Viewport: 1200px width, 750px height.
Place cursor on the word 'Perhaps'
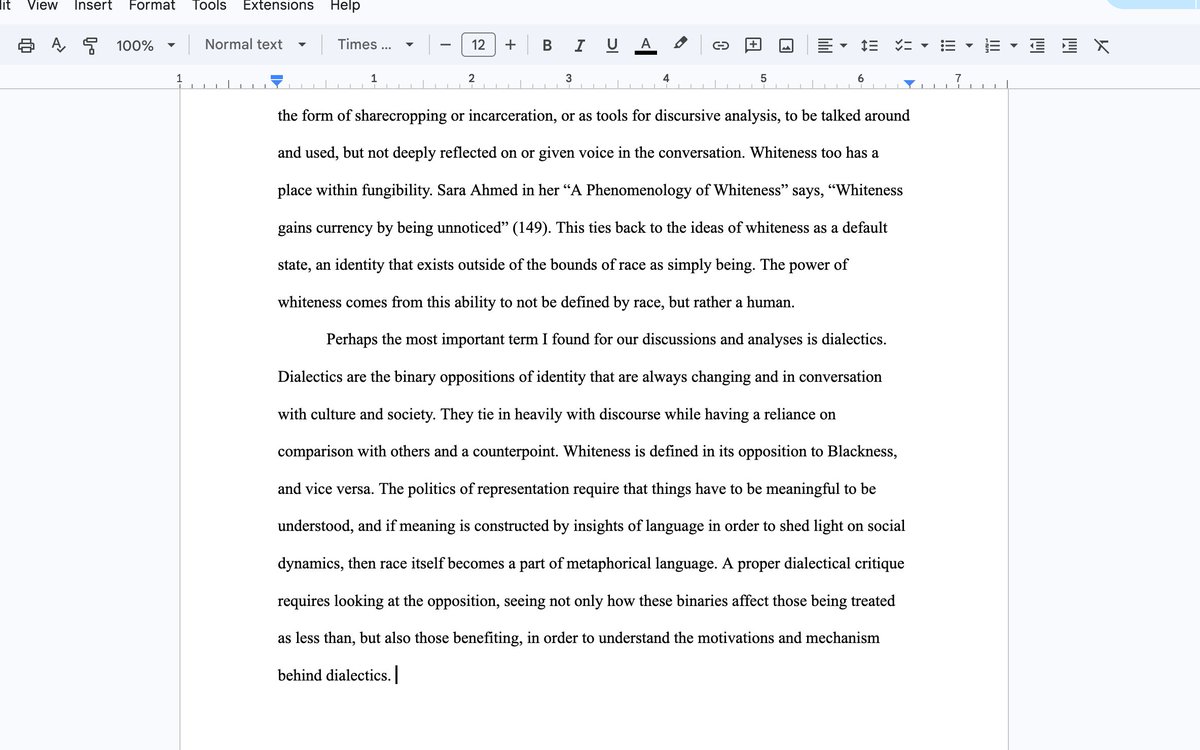coord(352,340)
